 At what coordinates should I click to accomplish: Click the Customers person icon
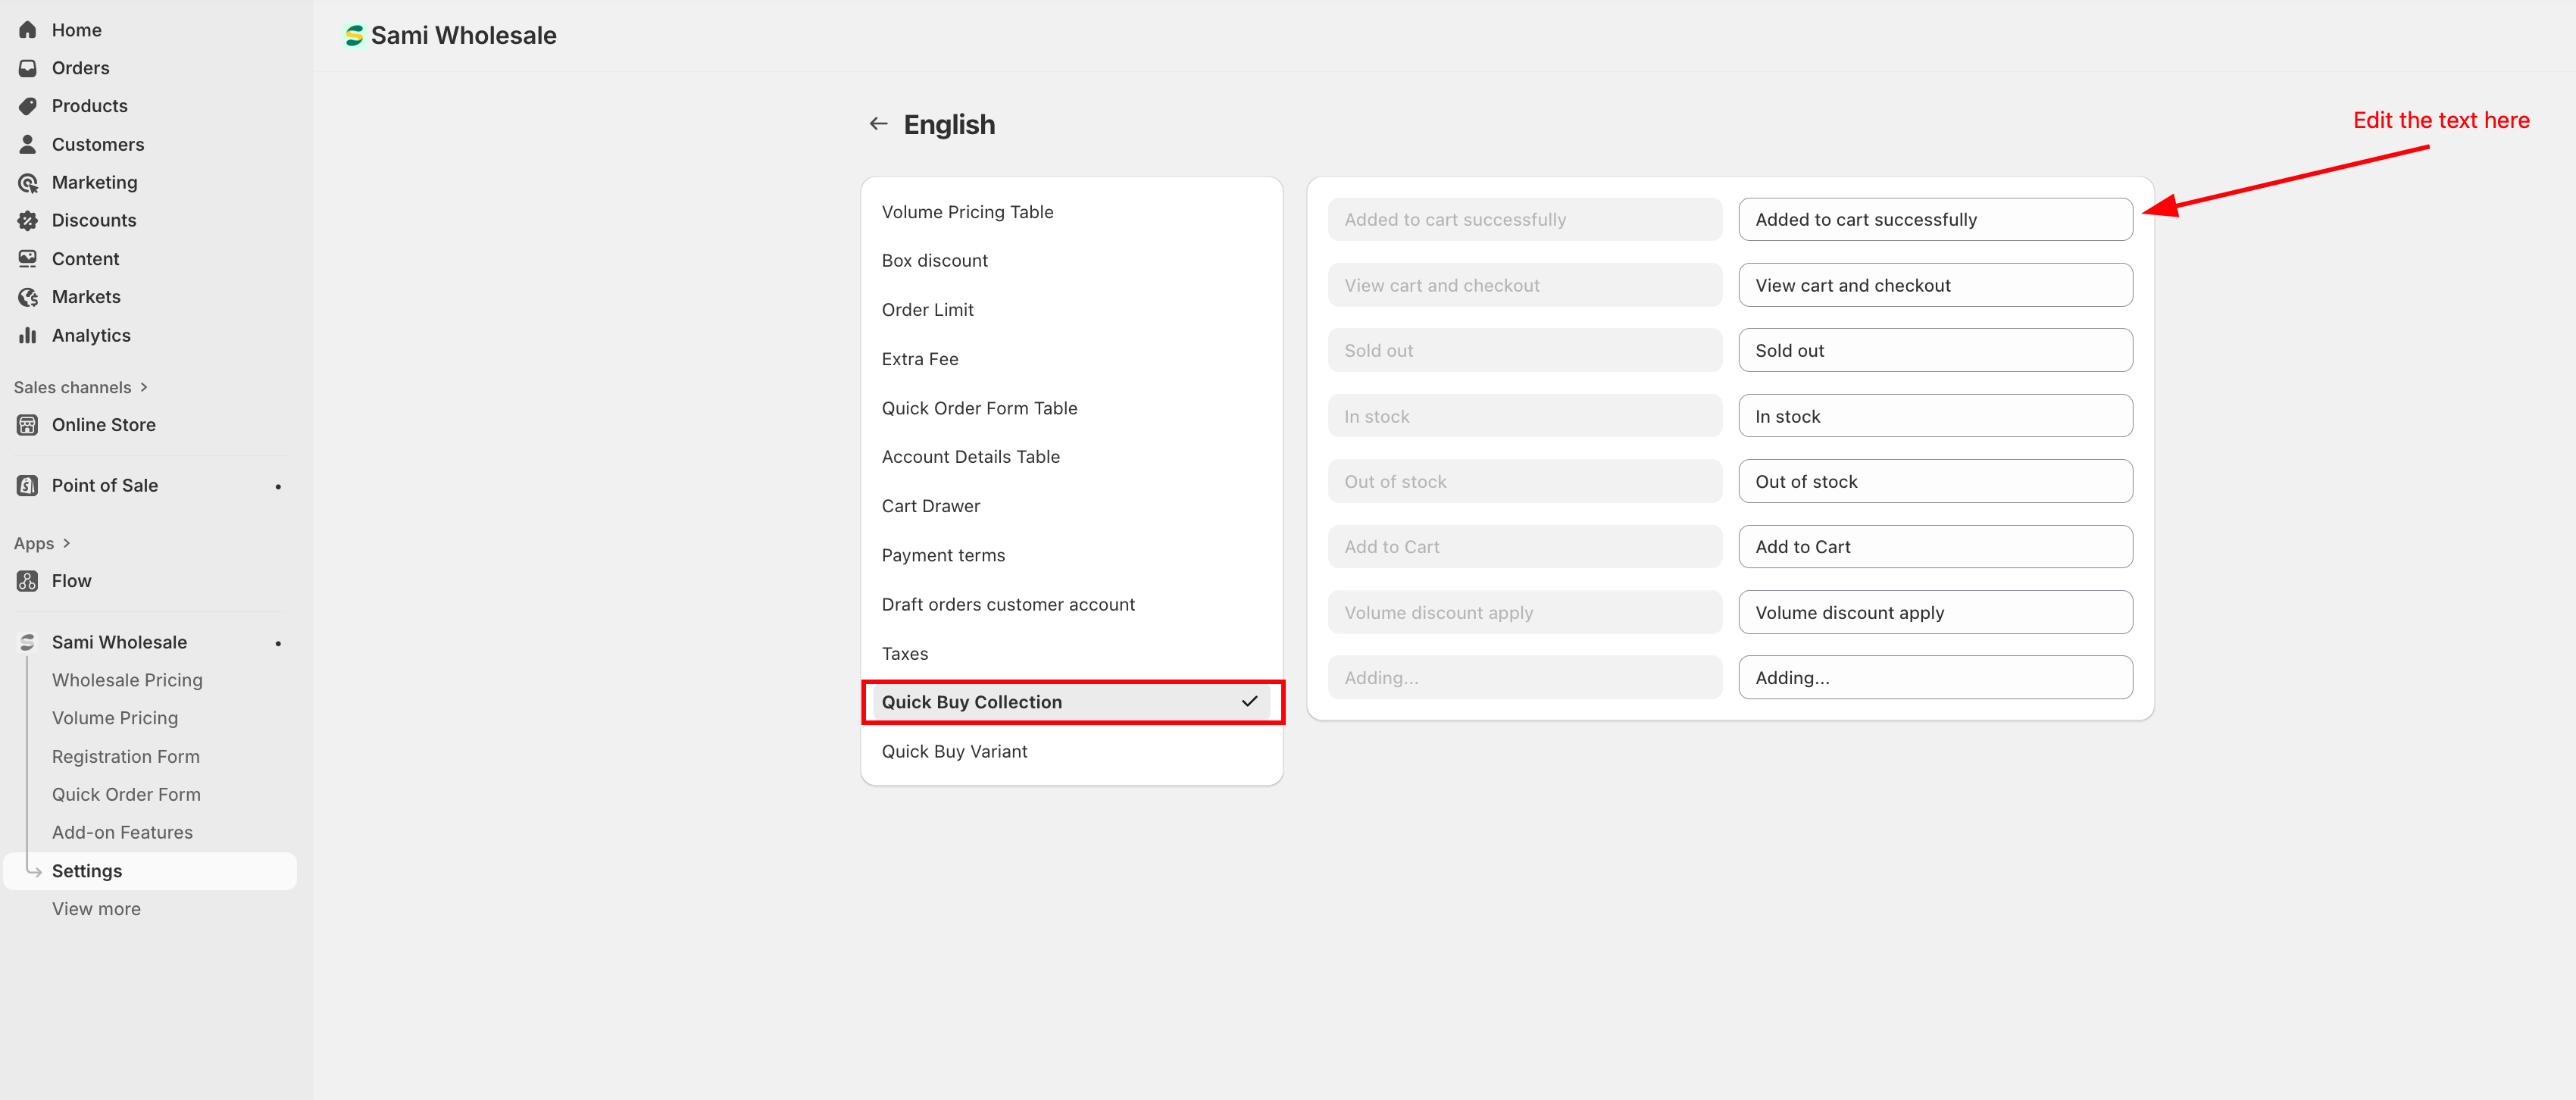pyautogui.click(x=27, y=144)
